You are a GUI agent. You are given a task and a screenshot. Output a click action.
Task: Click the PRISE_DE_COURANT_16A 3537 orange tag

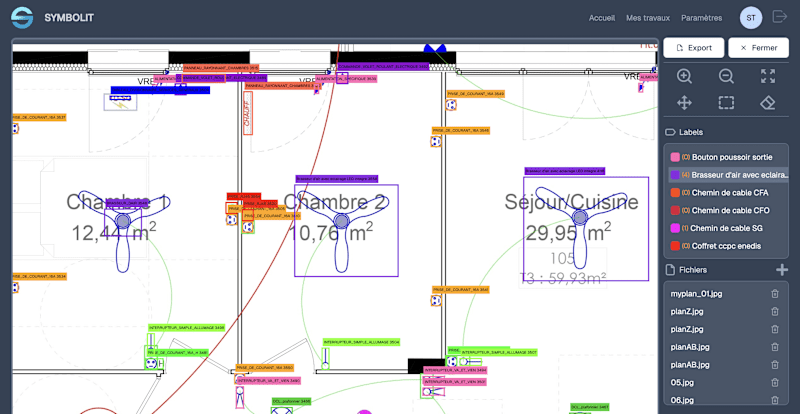(39, 117)
